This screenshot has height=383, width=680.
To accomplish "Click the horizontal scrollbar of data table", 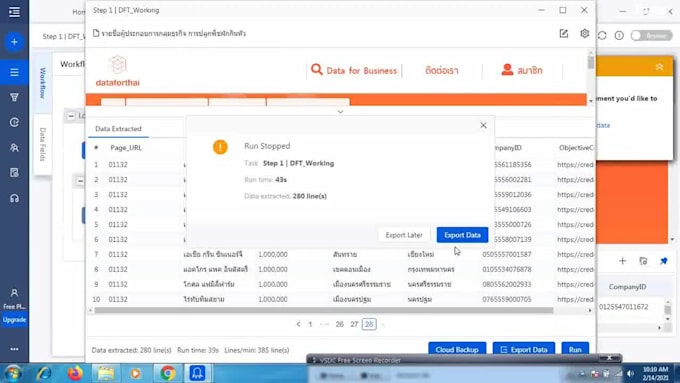I will [324, 311].
